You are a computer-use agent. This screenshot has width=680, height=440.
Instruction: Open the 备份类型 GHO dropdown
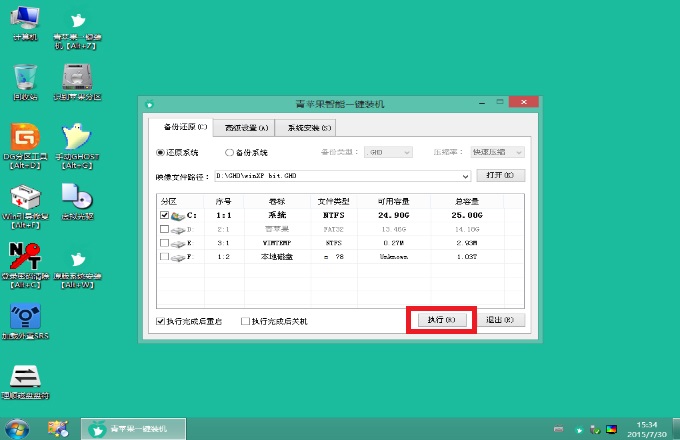(x=388, y=152)
